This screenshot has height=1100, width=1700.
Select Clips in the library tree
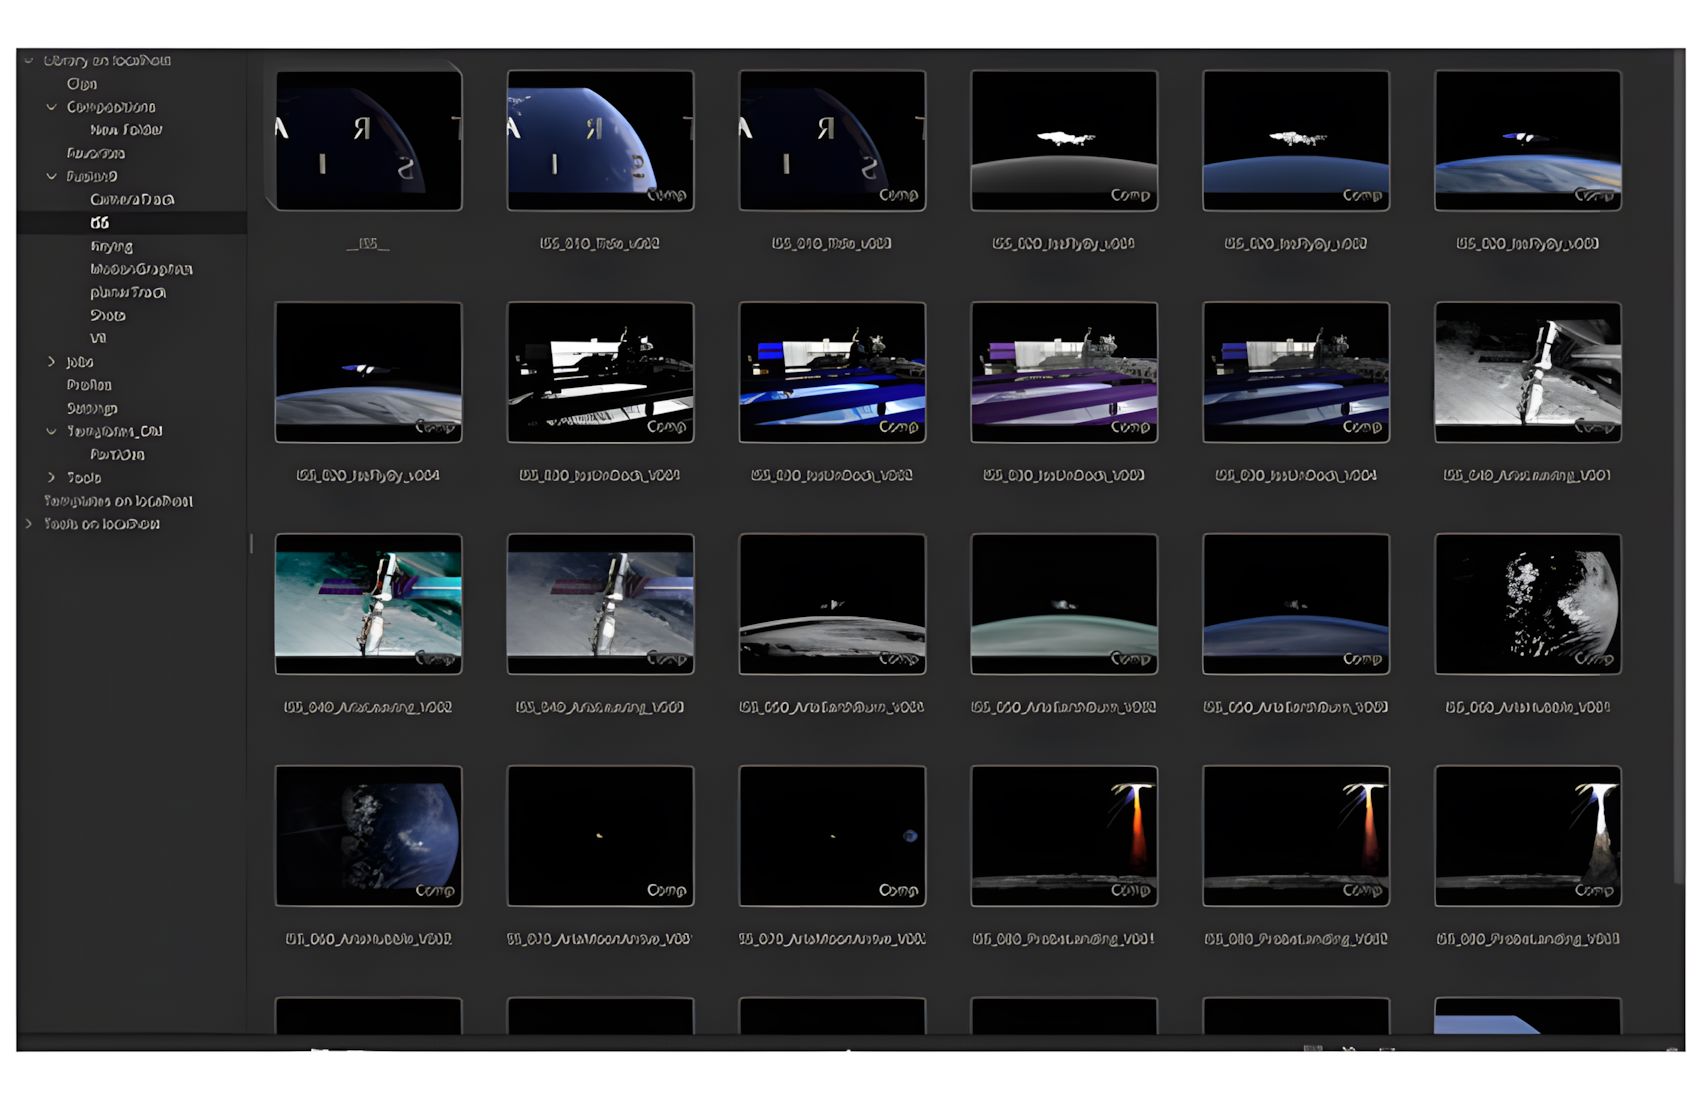[x=82, y=84]
